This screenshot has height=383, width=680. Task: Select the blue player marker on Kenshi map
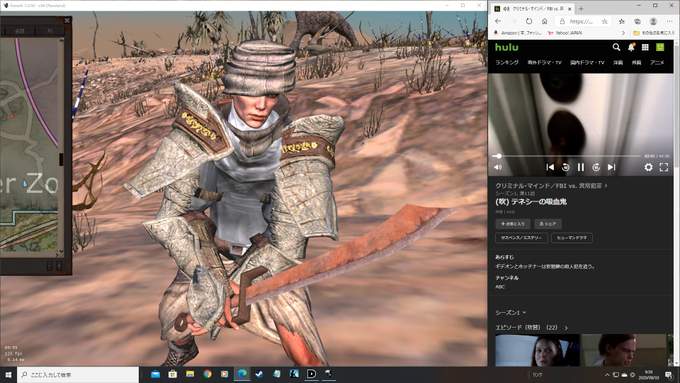tap(25, 184)
